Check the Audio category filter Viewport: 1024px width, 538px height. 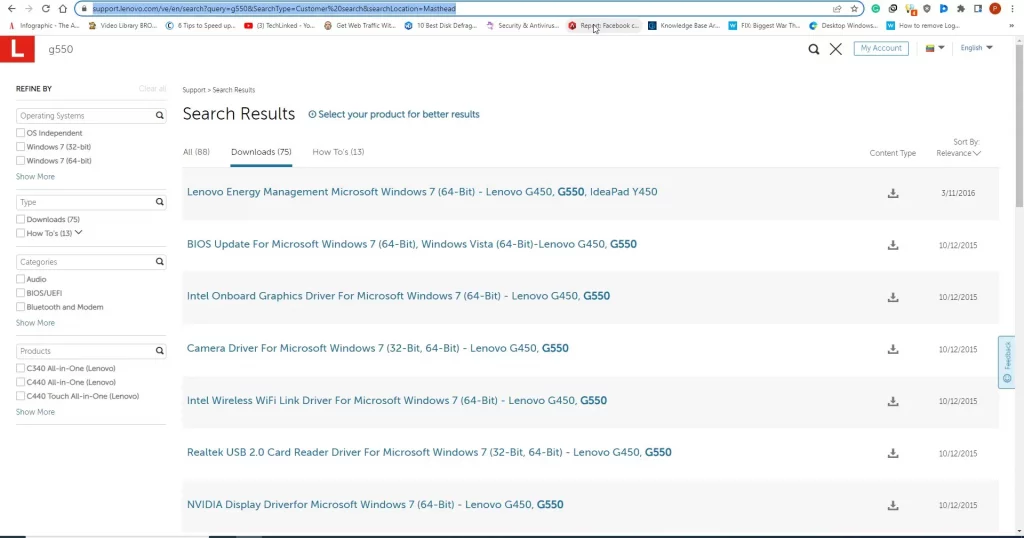20,279
